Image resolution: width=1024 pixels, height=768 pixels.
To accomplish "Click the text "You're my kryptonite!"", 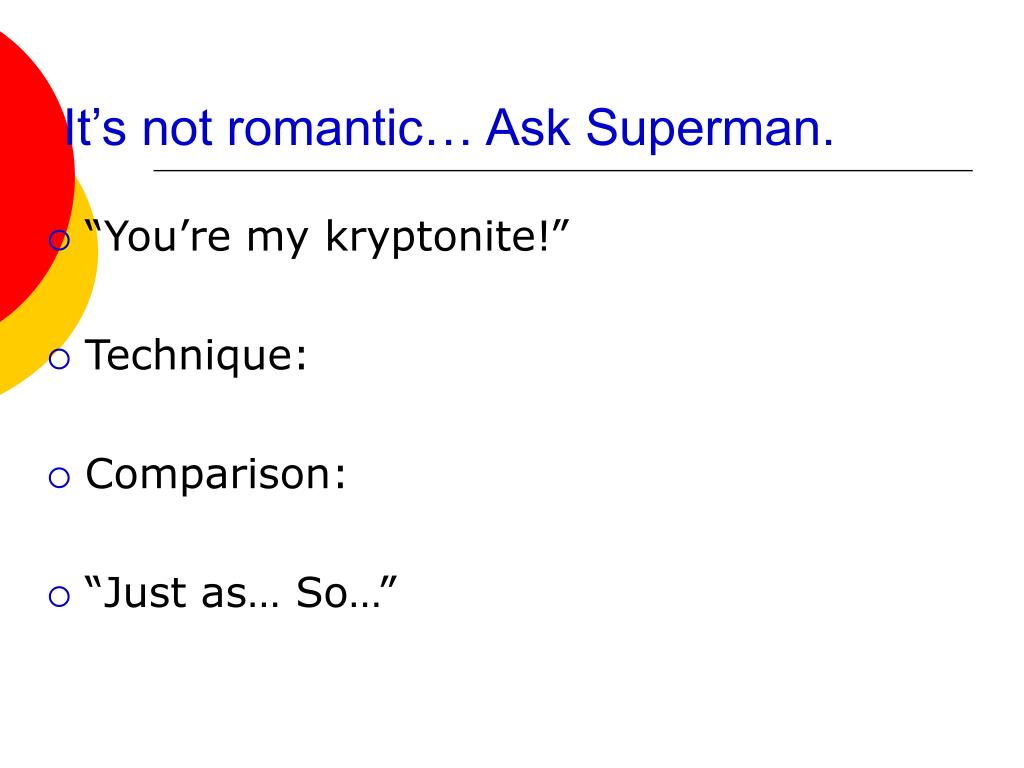I will pyautogui.click(x=327, y=236).
